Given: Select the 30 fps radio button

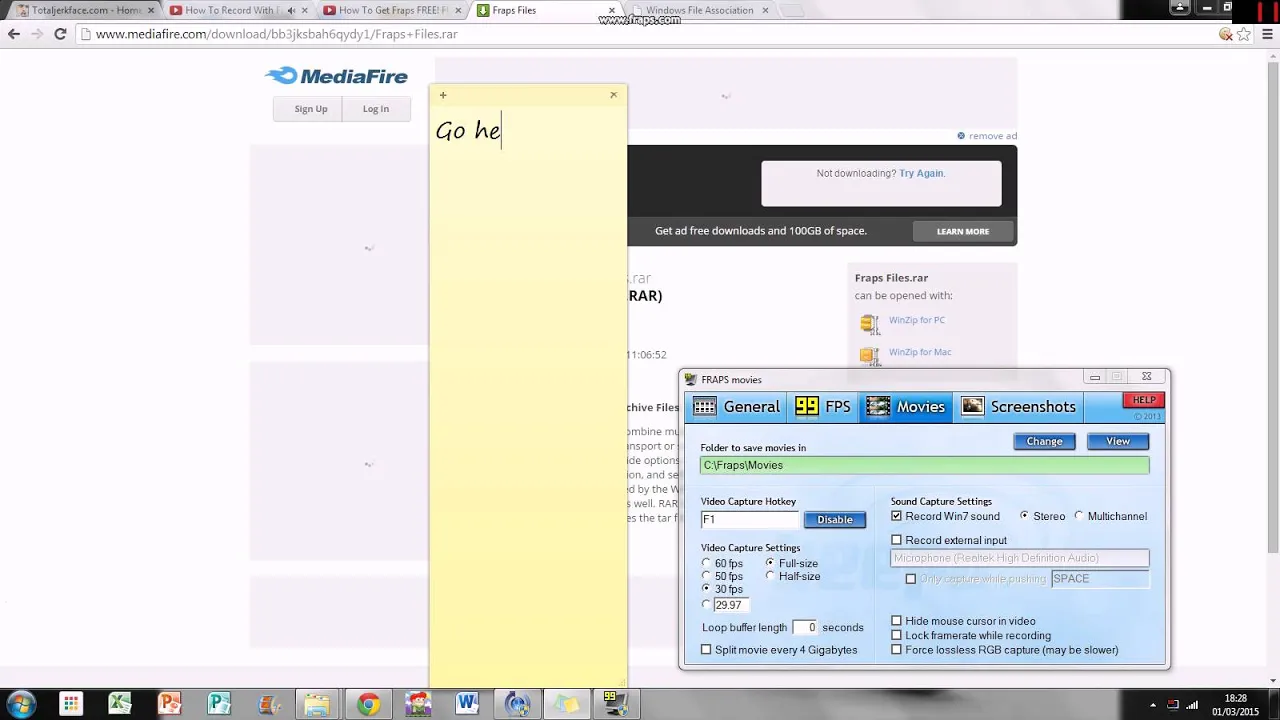Looking at the screenshot, I should pyautogui.click(x=707, y=590).
